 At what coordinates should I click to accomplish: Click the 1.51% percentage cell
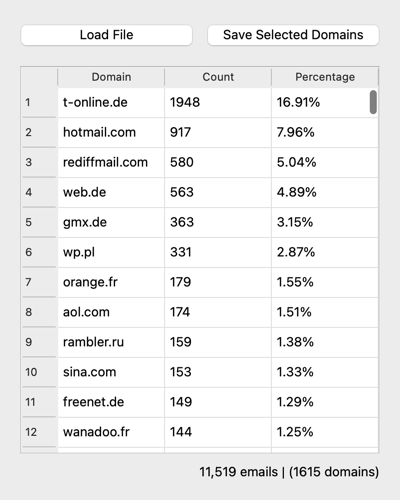pos(325,312)
